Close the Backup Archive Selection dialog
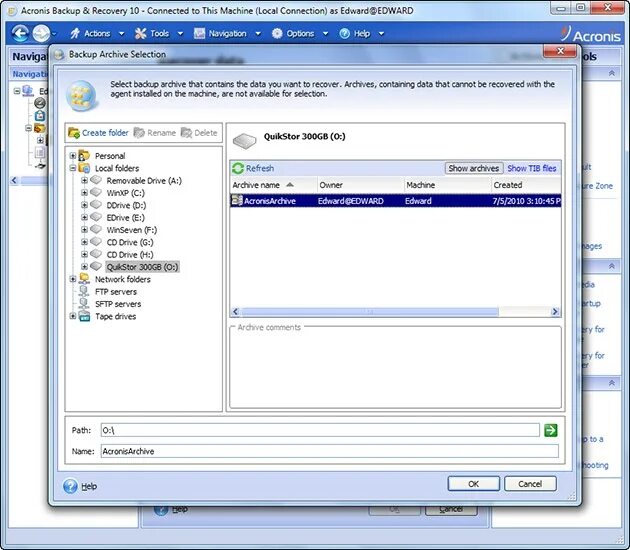 pyautogui.click(x=560, y=51)
